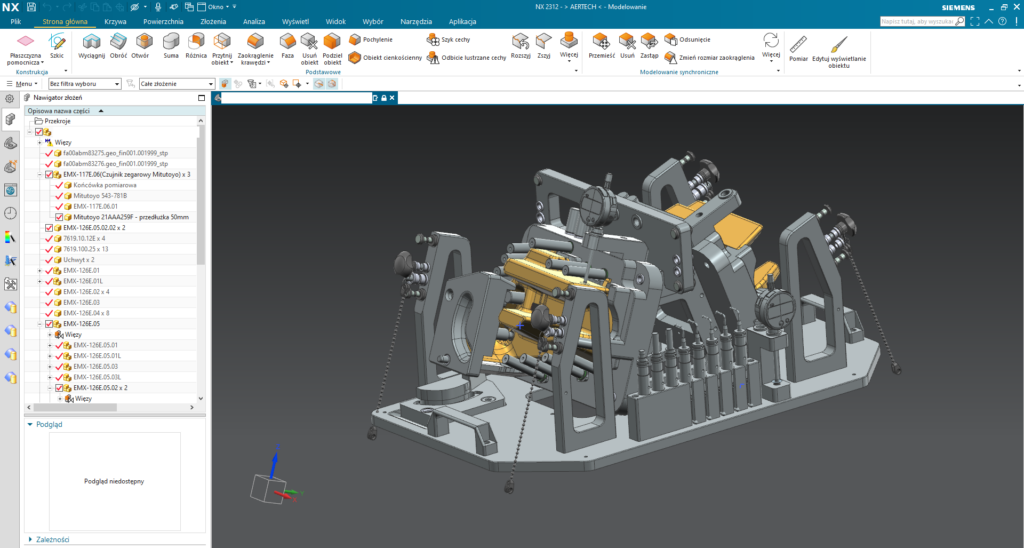Select the Rozszyj unsew tool
This screenshot has width=1024, height=548.
(x=520, y=46)
